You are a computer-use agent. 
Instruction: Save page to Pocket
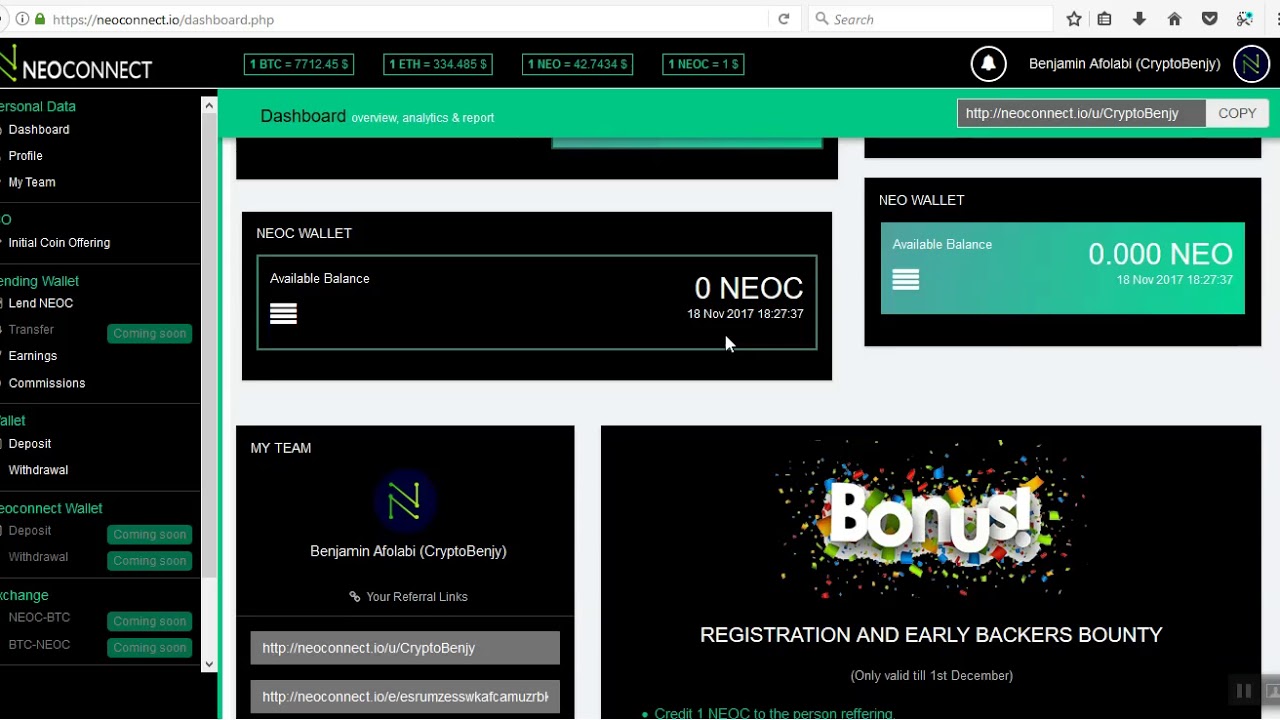click(x=1209, y=19)
